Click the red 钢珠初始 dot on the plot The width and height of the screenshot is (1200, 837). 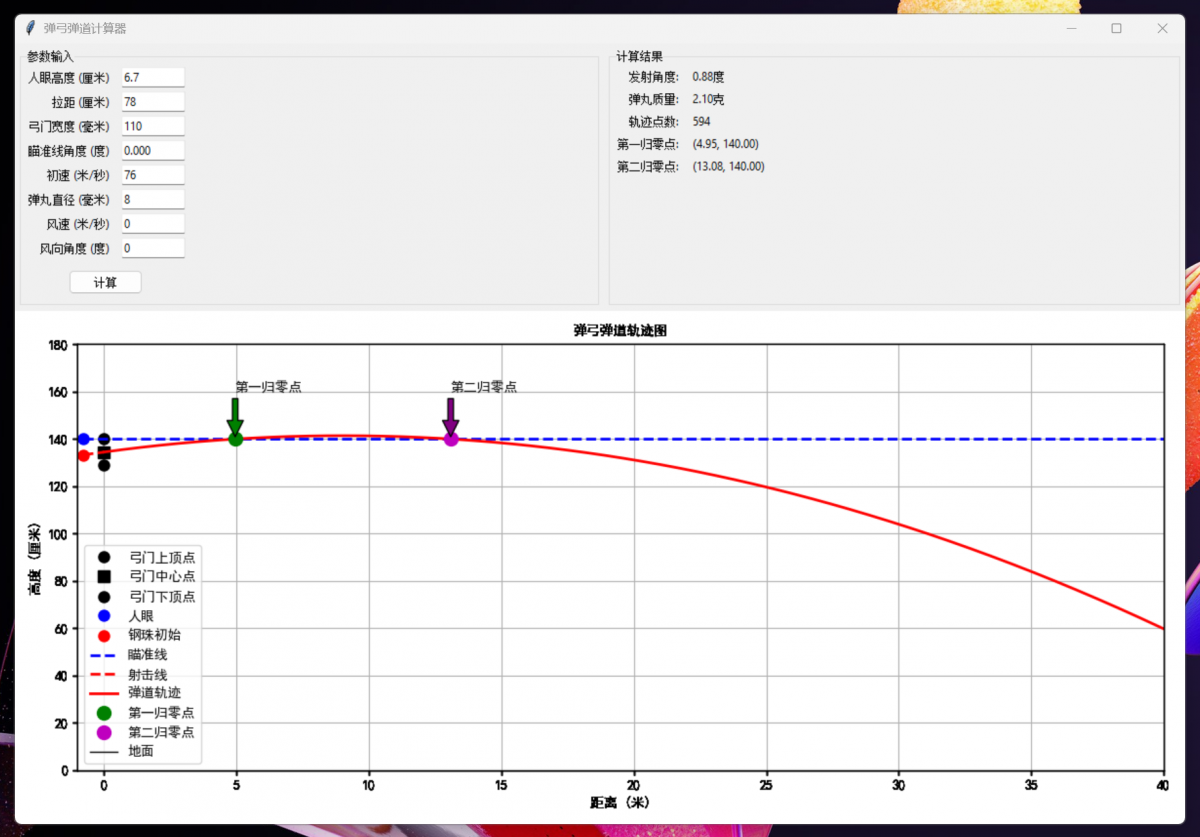point(84,455)
